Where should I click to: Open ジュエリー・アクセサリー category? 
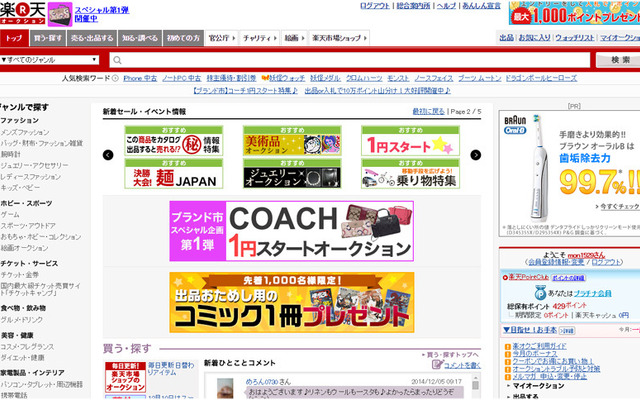(x=34, y=165)
